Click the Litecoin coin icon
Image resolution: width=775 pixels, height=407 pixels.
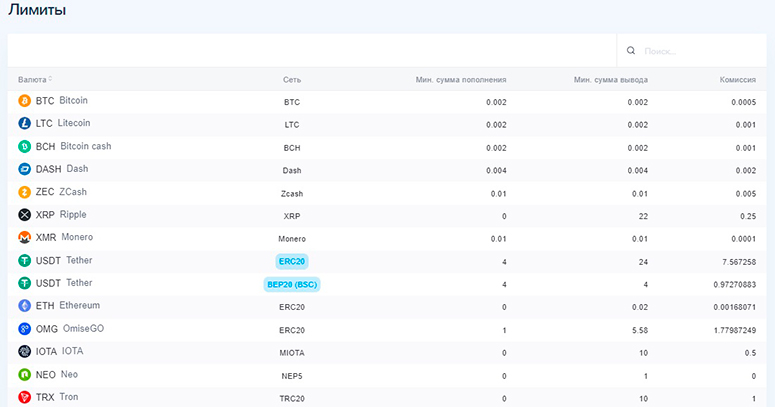(x=24, y=123)
